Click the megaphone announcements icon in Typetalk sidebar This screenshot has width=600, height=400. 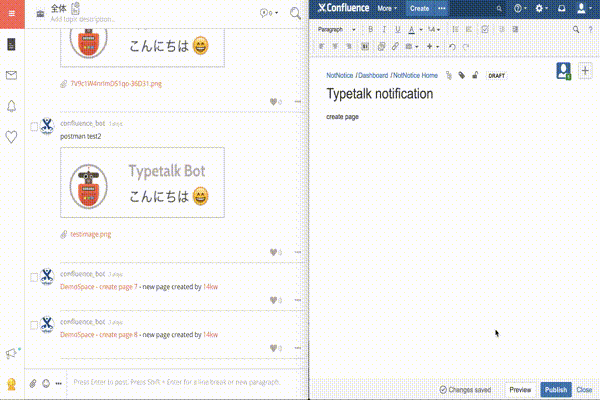tap(11, 353)
